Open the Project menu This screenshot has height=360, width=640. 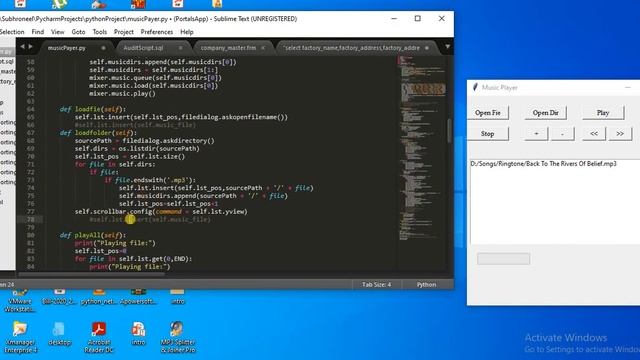(x=124, y=32)
